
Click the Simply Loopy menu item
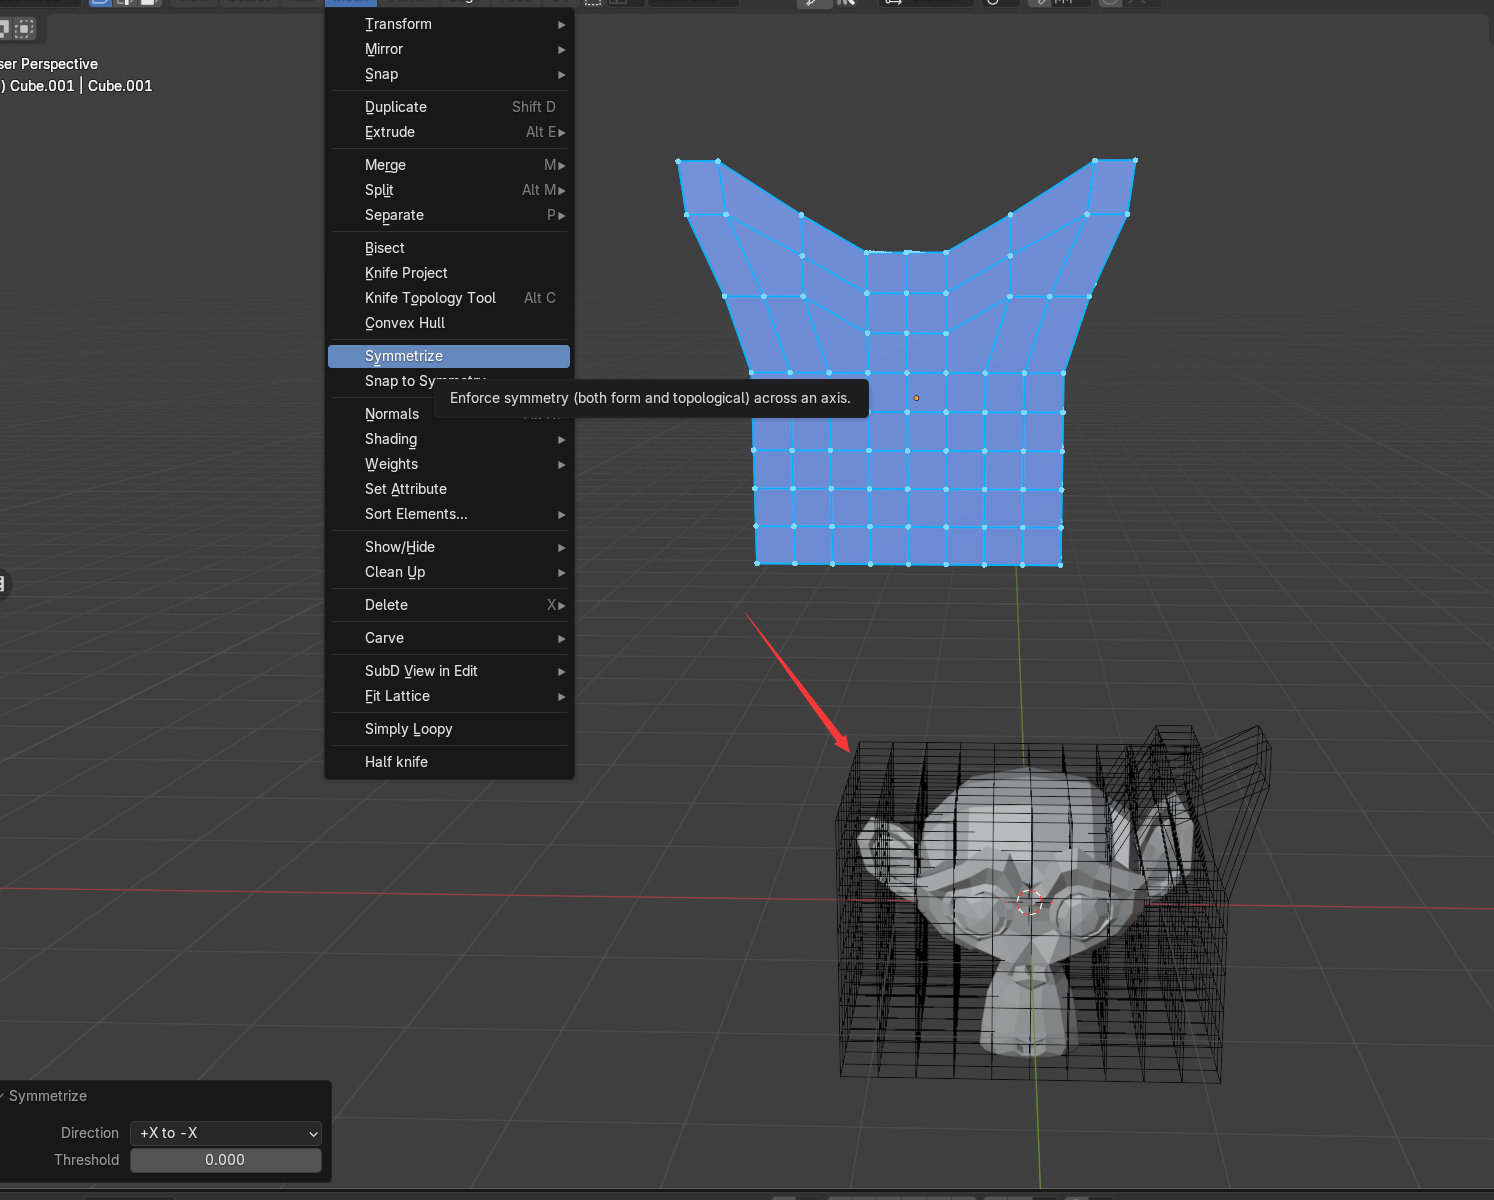(449, 729)
